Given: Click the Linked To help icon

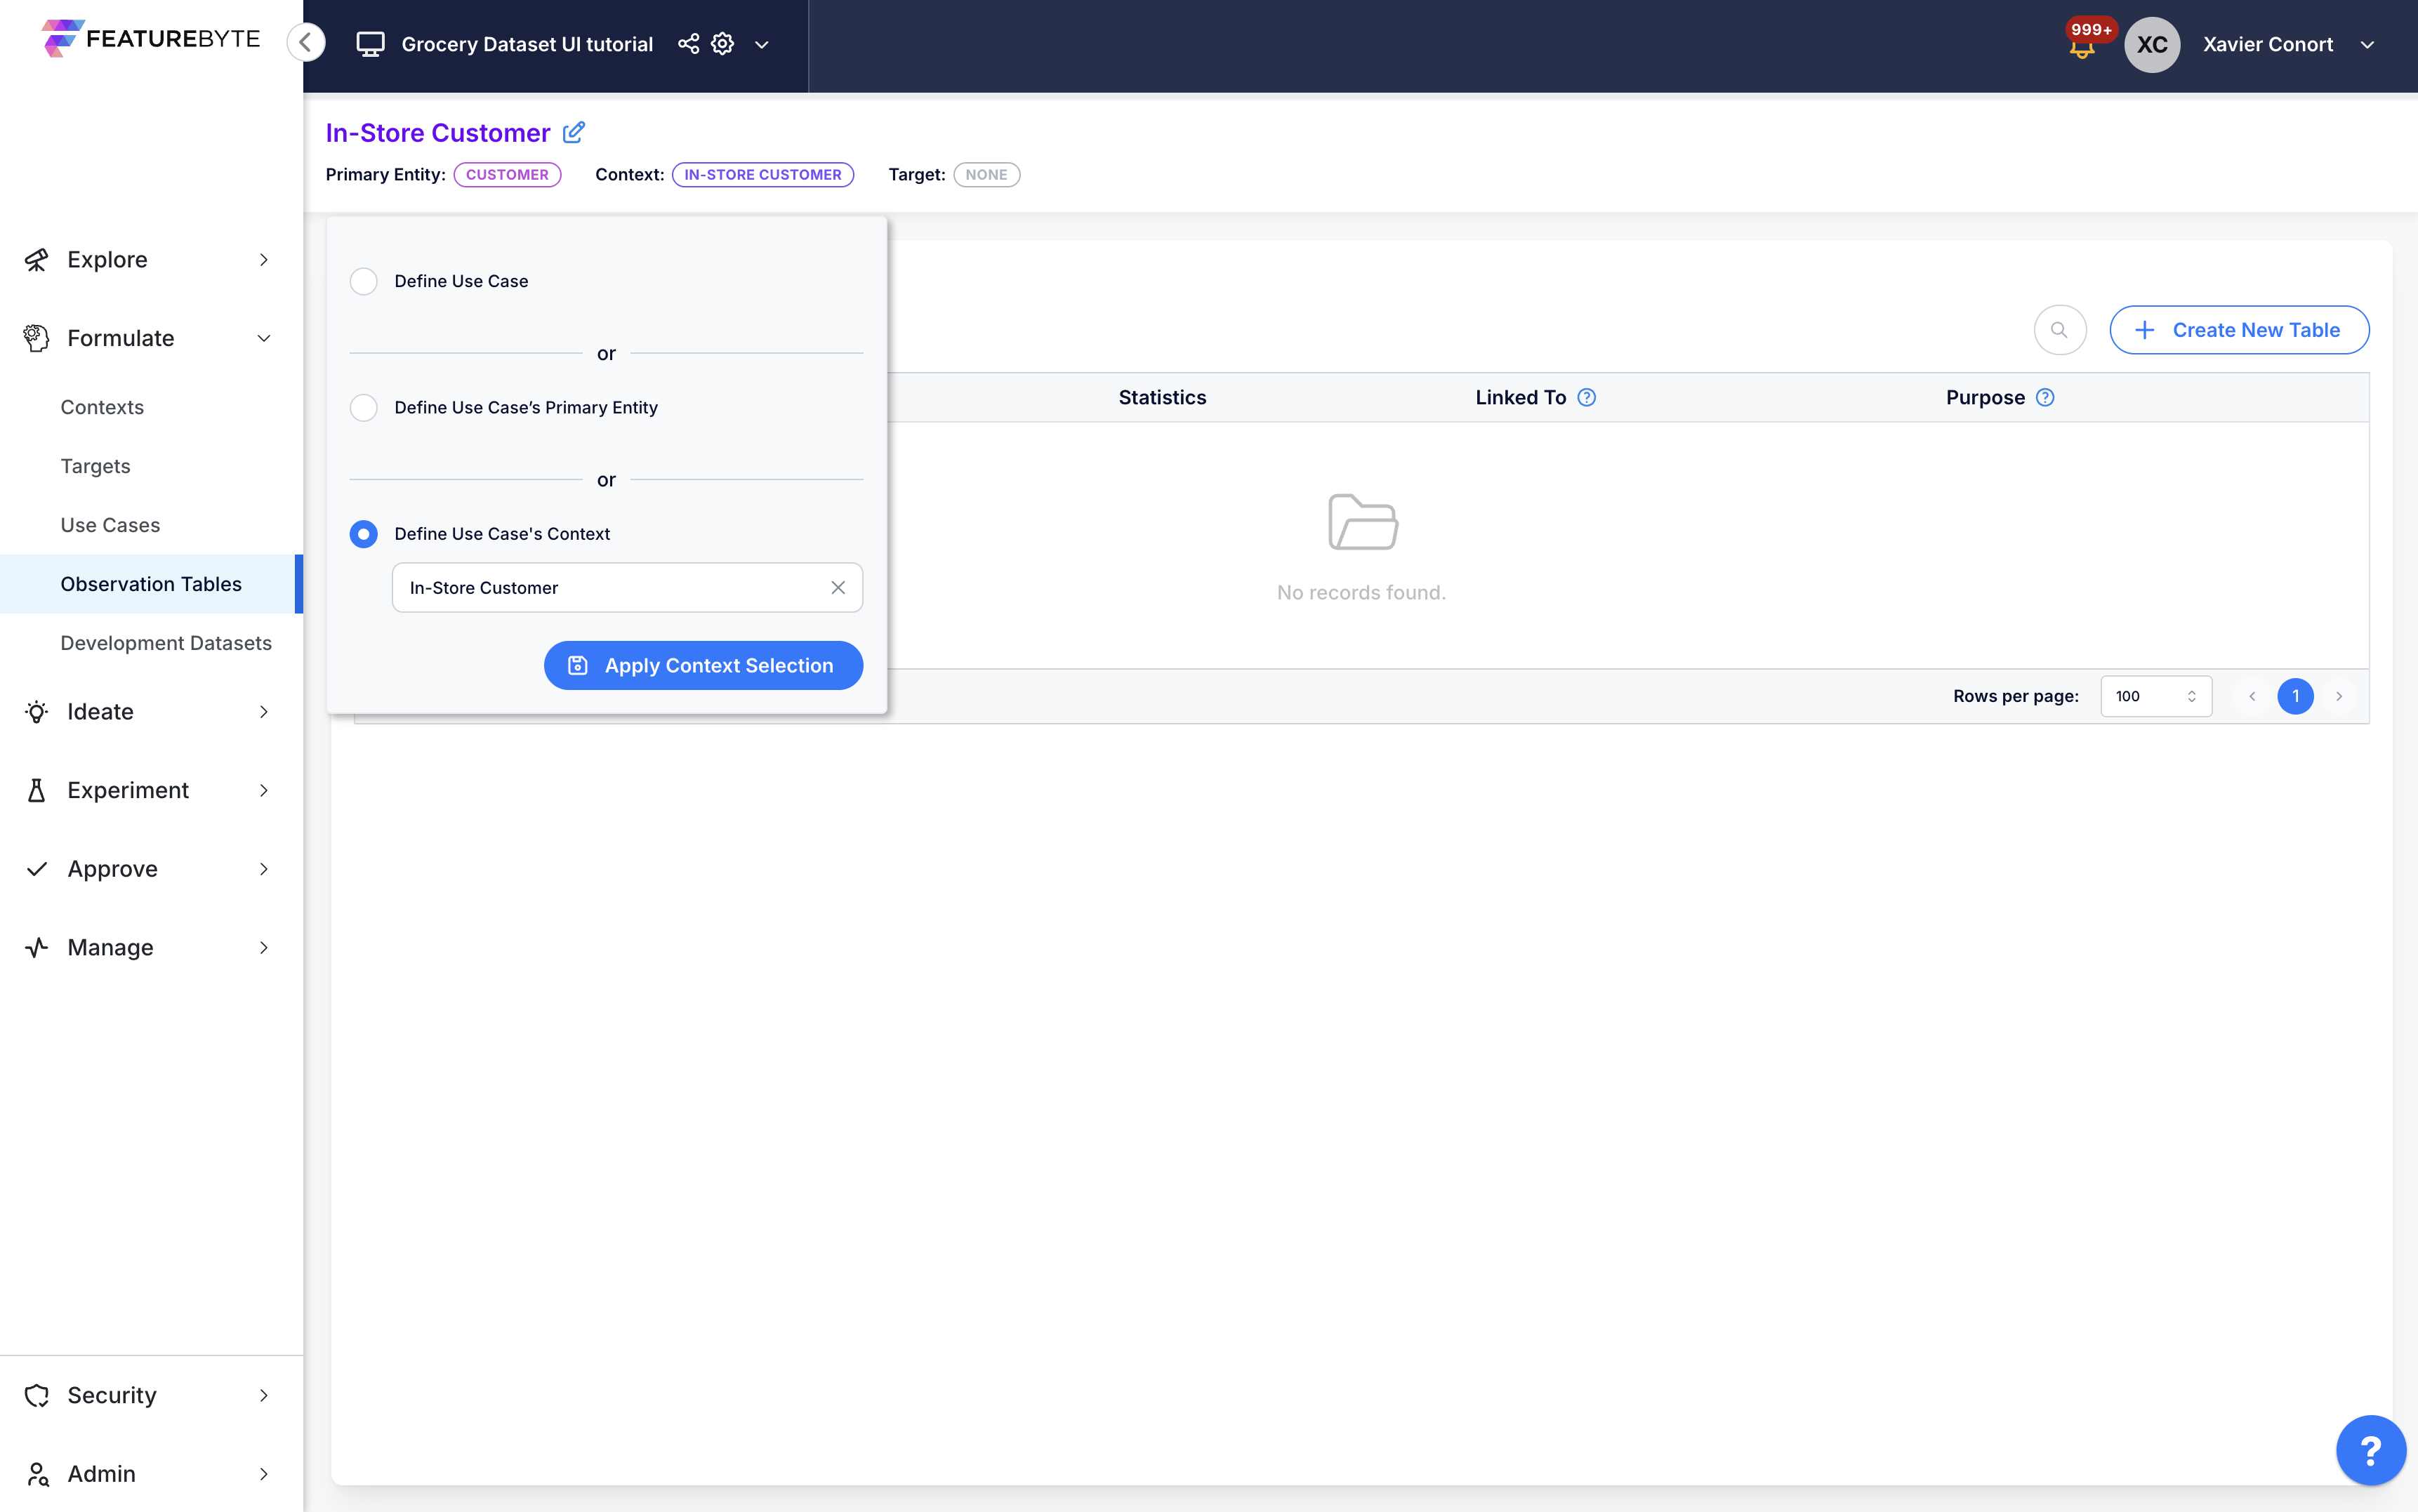Looking at the screenshot, I should (1586, 397).
